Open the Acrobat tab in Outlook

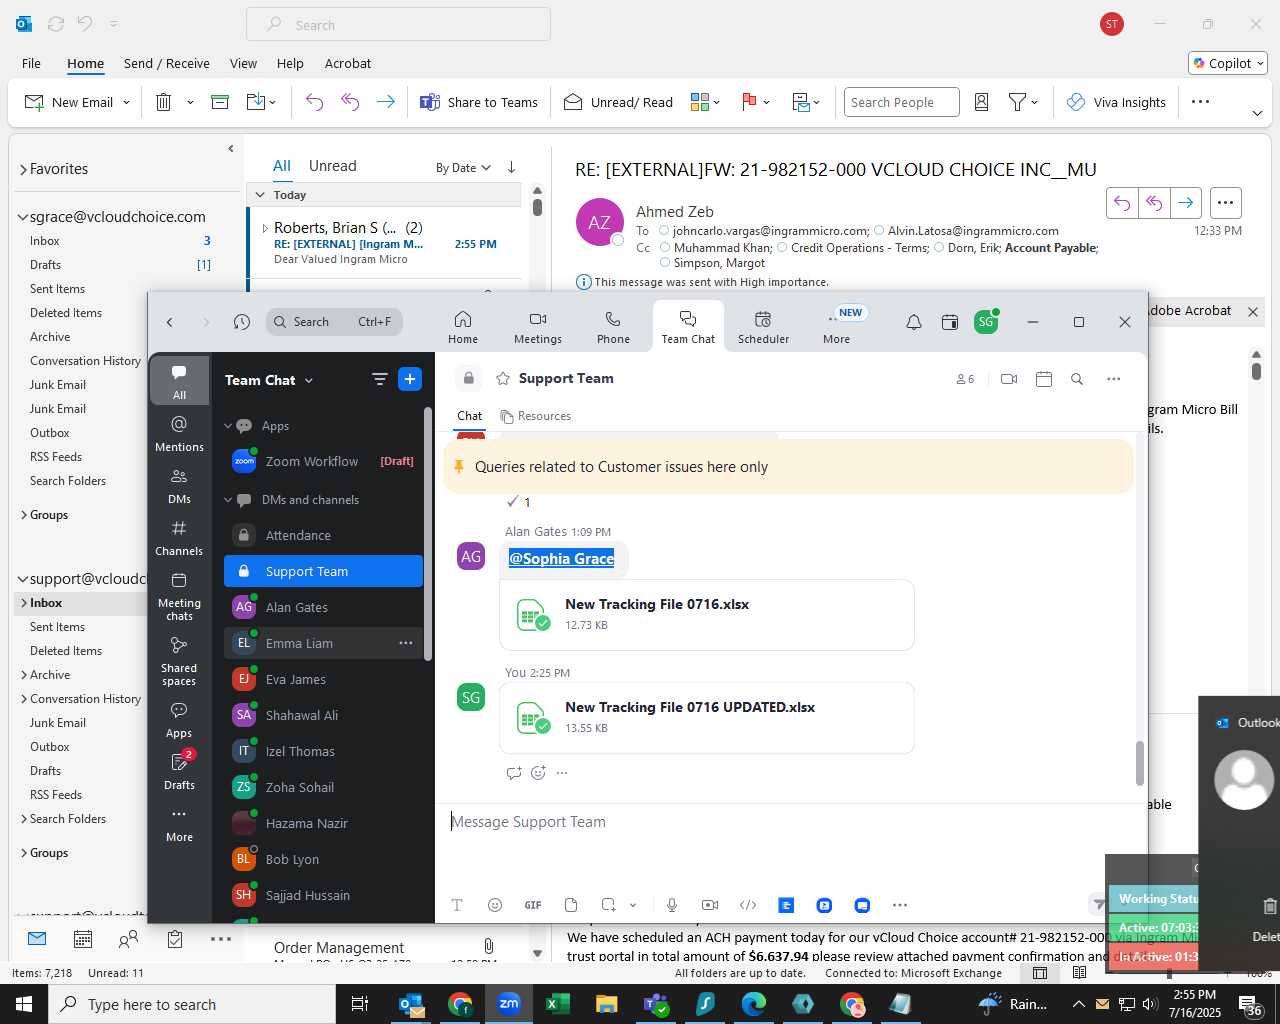[348, 63]
